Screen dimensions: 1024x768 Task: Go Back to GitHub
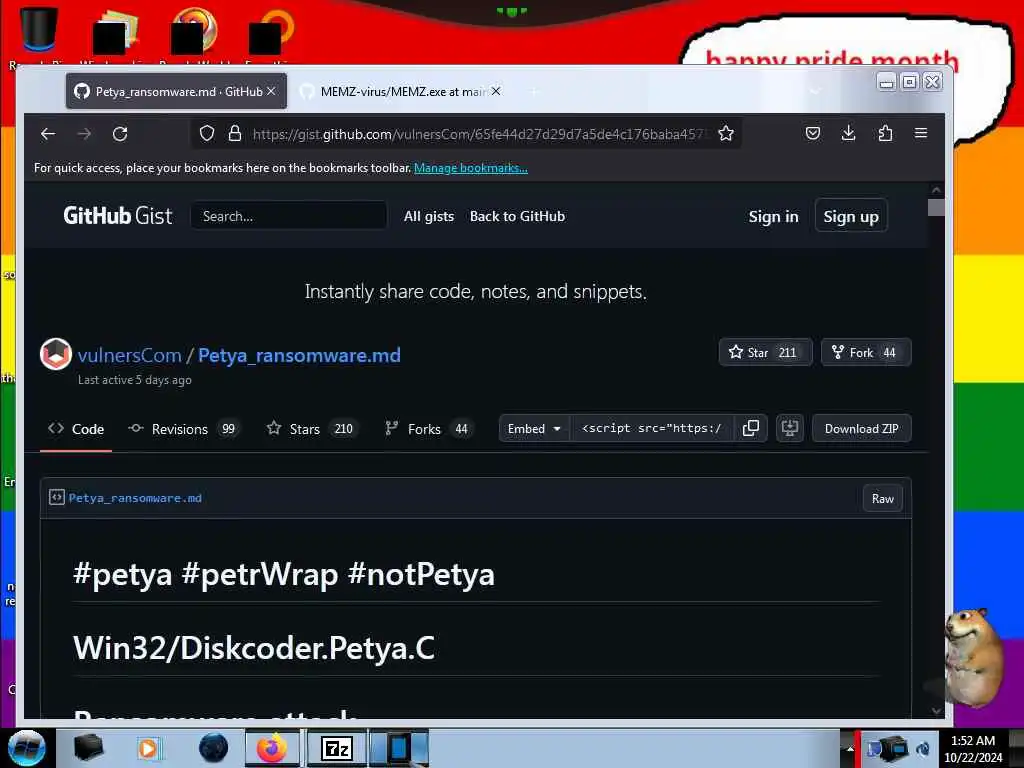tap(517, 216)
